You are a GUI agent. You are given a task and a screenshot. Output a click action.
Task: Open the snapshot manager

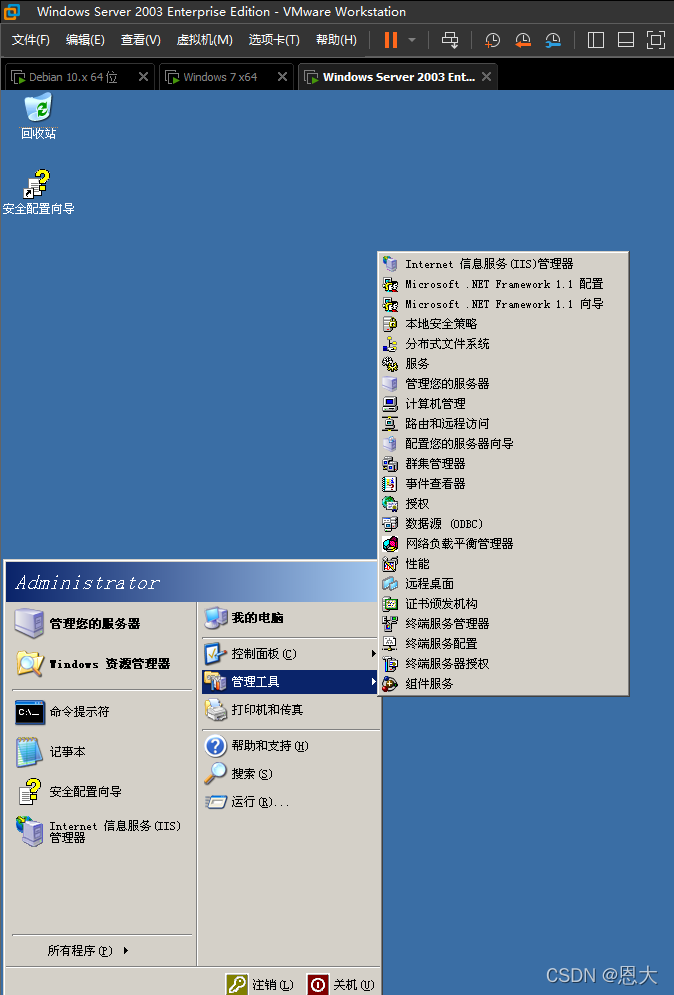[553, 40]
